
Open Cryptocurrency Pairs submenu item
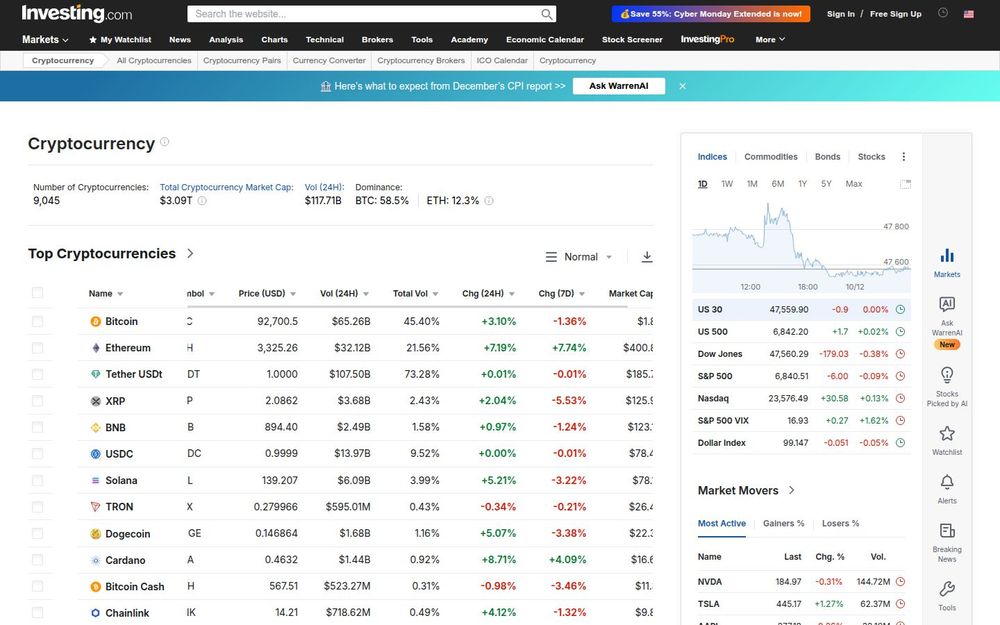click(242, 61)
